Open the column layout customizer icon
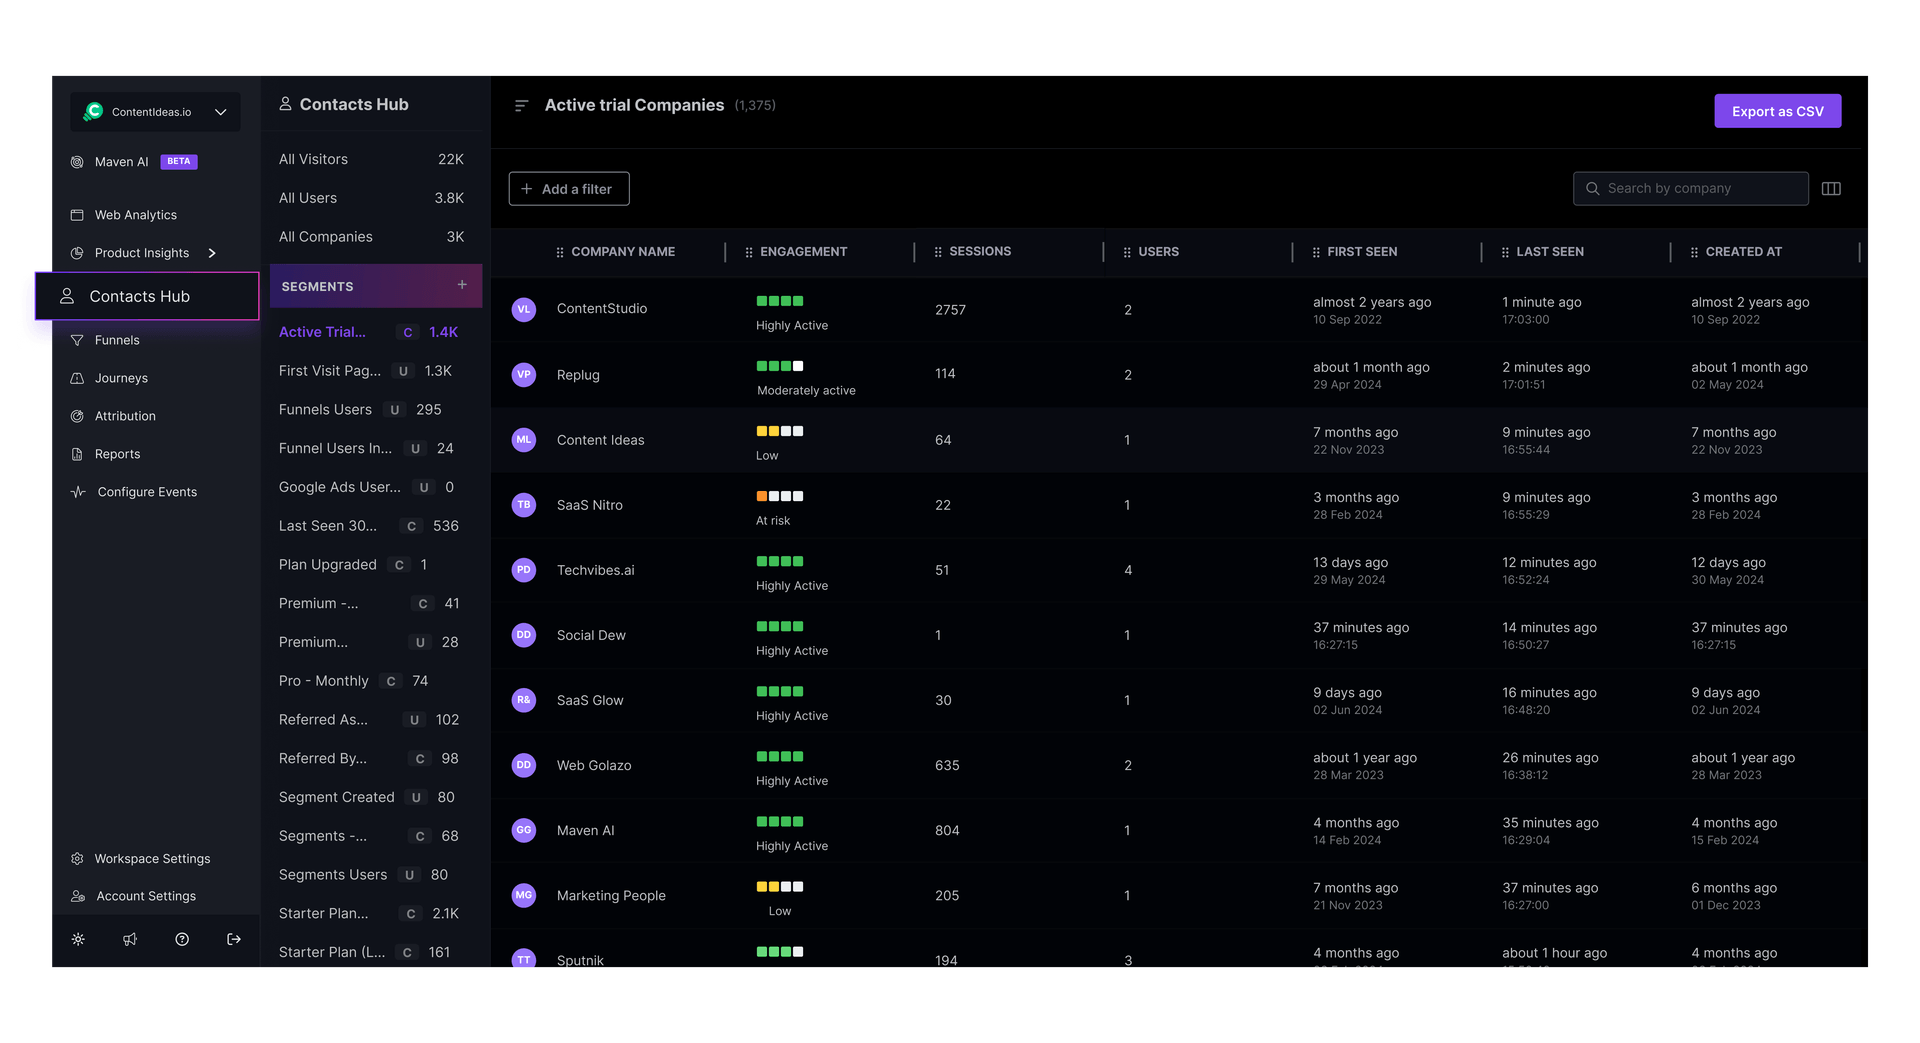The height and width of the screenshot is (1043, 1920). (x=1832, y=188)
